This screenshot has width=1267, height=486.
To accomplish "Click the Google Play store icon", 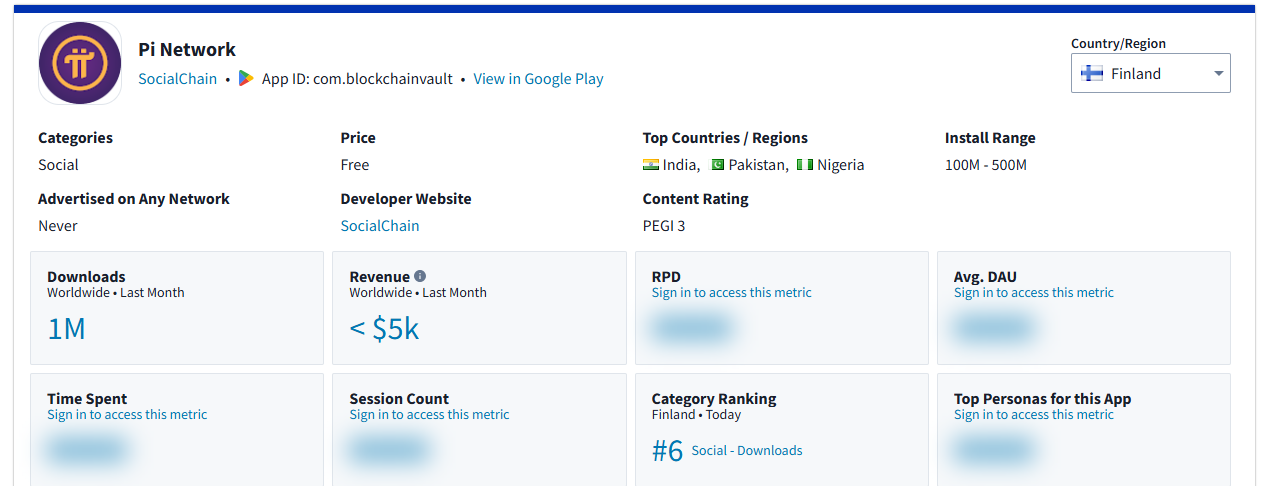I will (246, 78).
